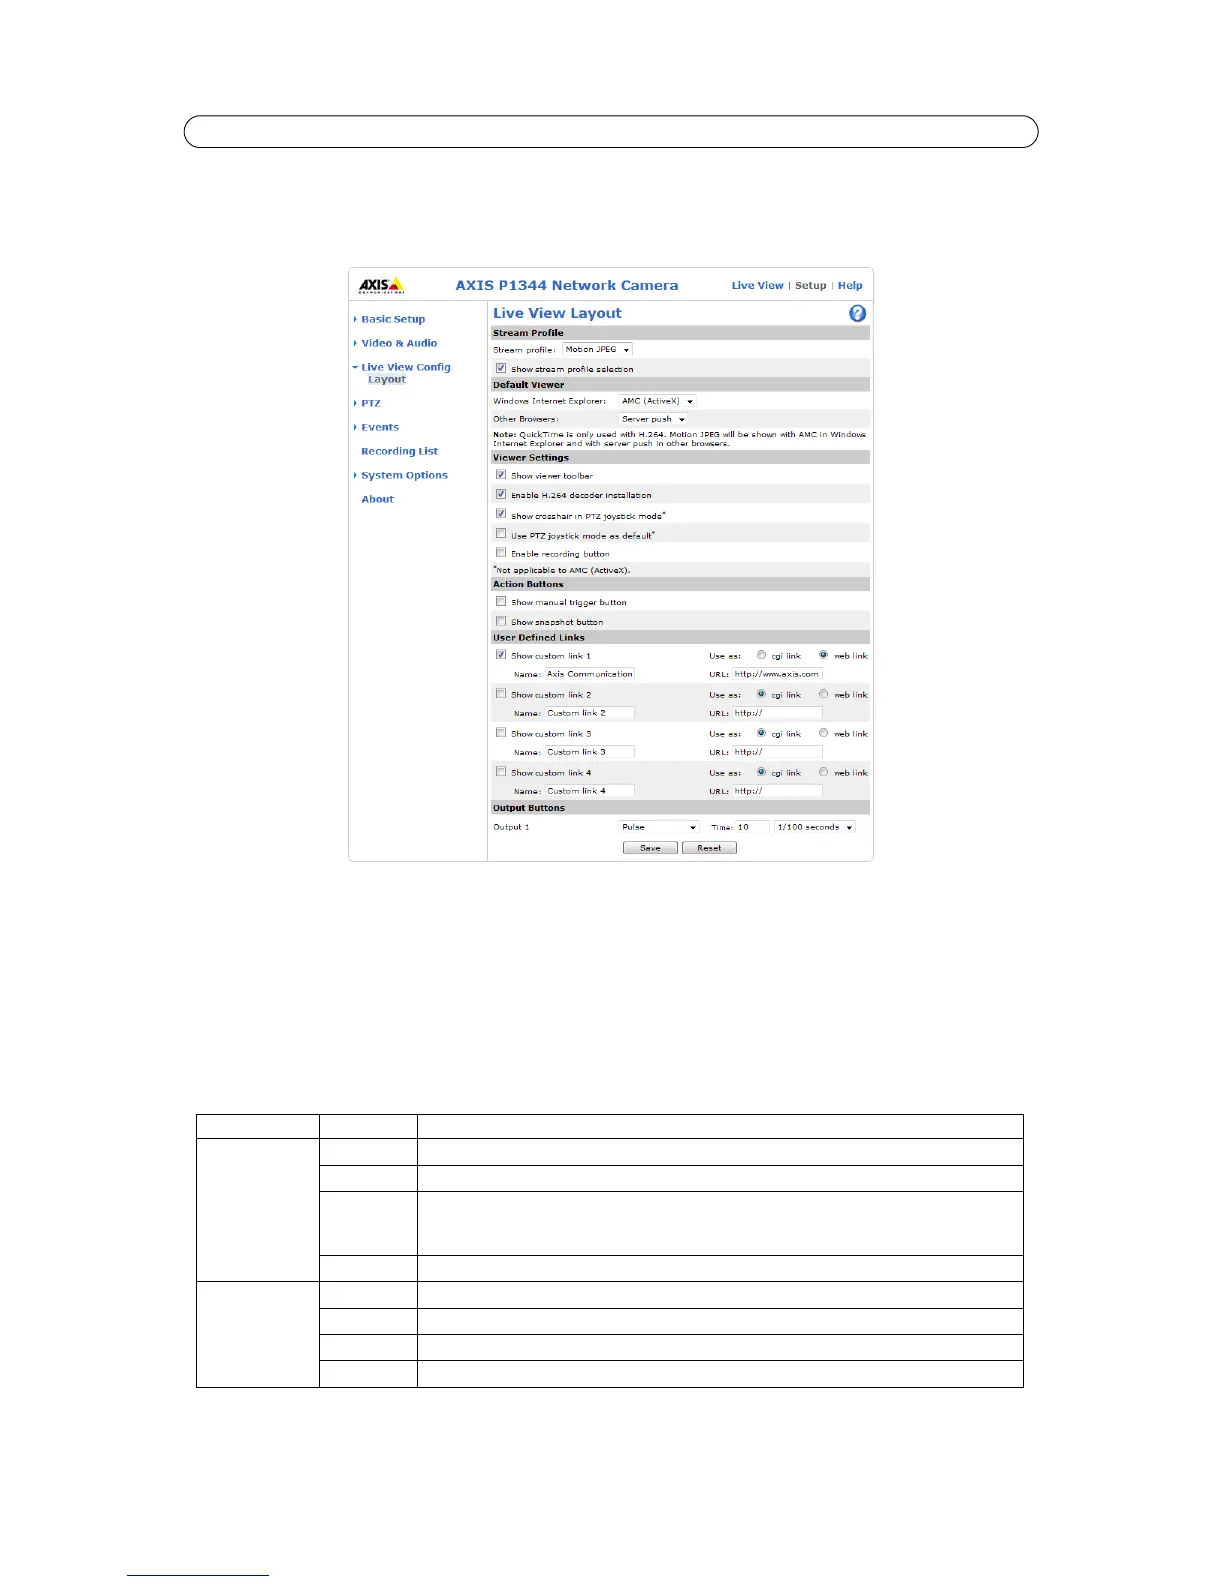Select cgi link radio for custom link 2
The height and width of the screenshot is (1584, 1224).
click(761, 694)
